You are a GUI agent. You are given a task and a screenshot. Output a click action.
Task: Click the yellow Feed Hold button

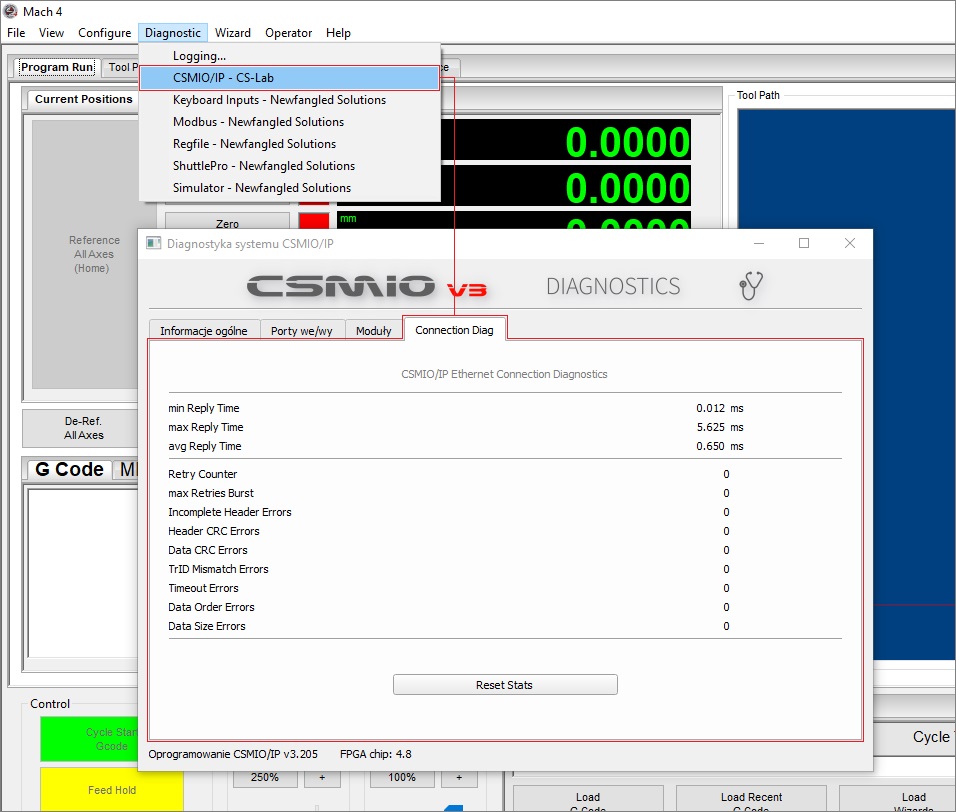[112, 789]
